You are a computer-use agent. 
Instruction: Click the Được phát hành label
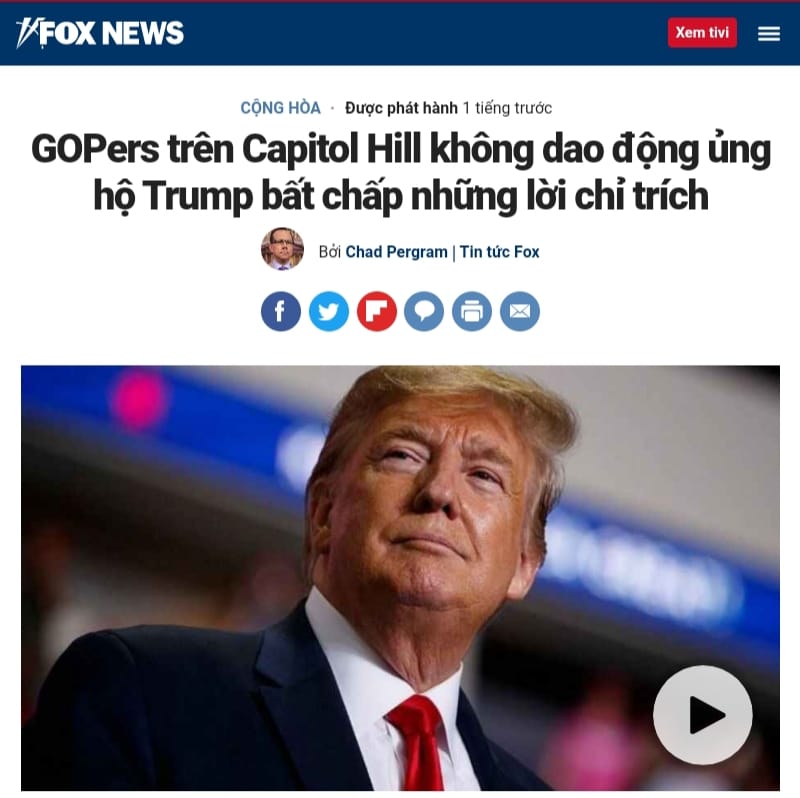click(x=401, y=108)
